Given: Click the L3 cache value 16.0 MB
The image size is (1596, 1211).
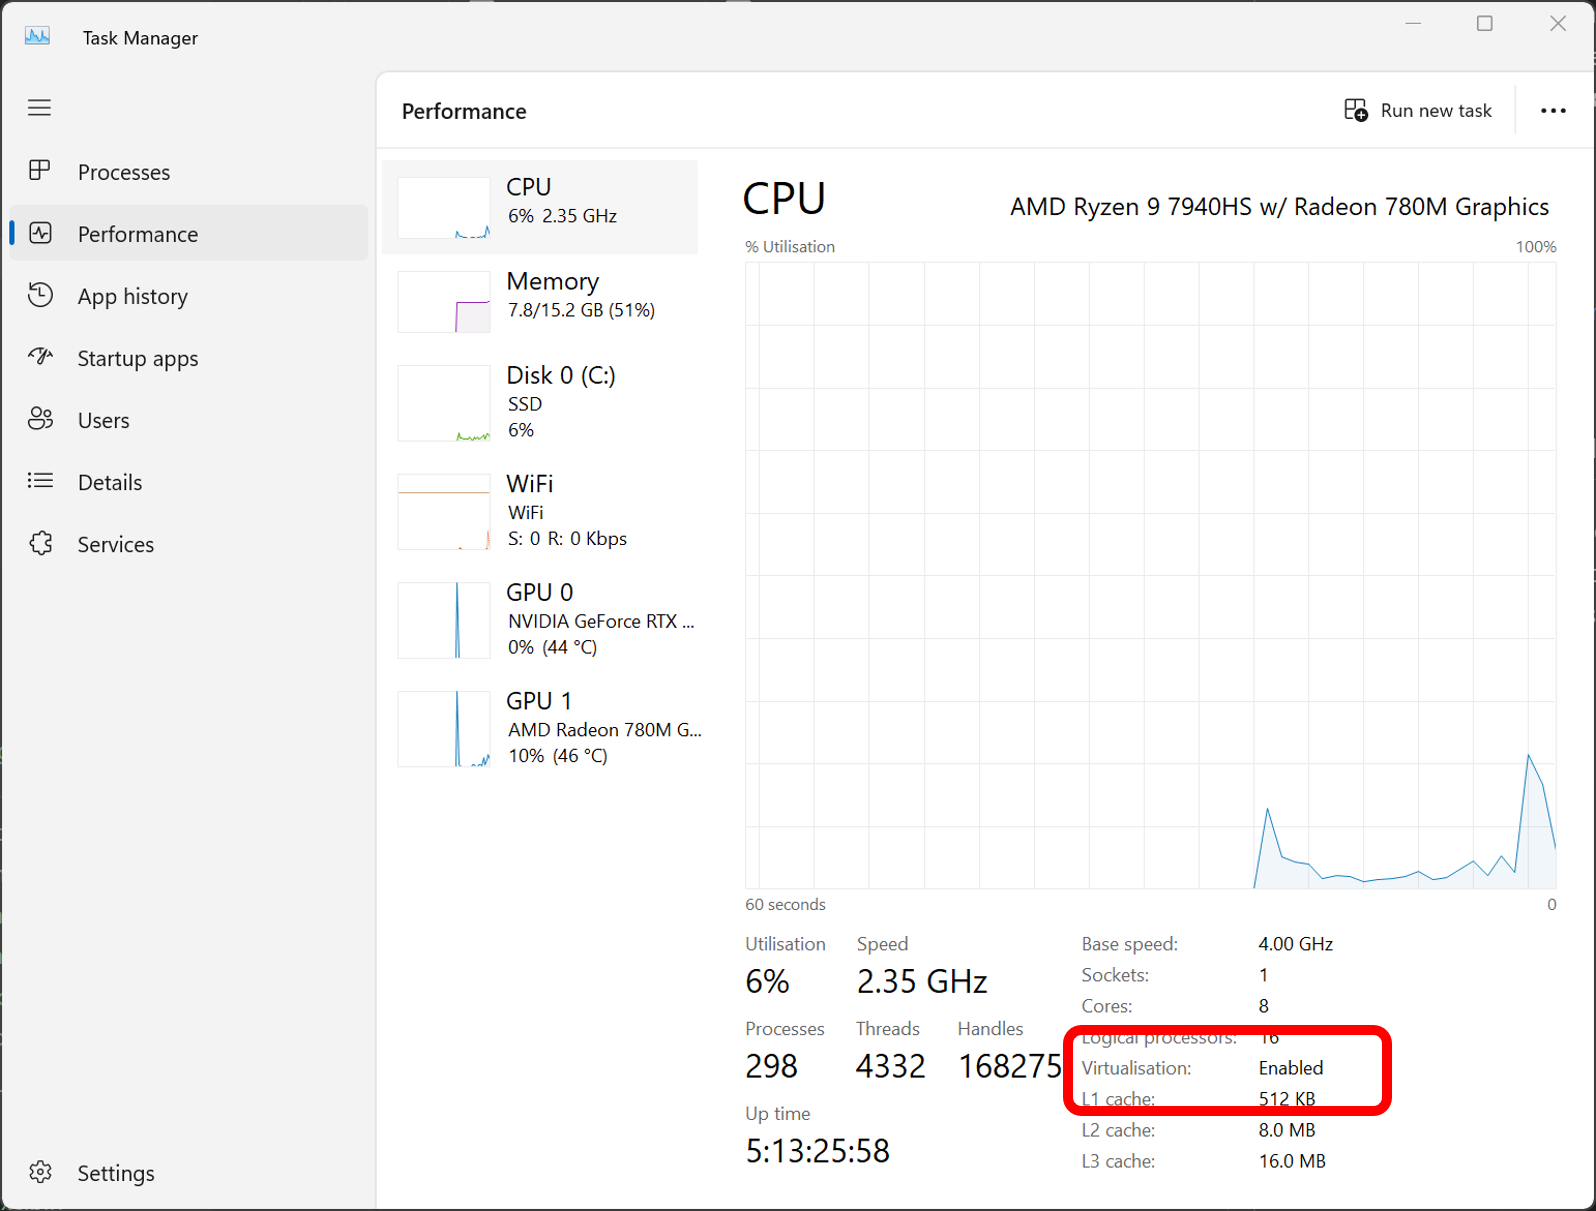Looking at the screenshot, I should point(1291,1161).
